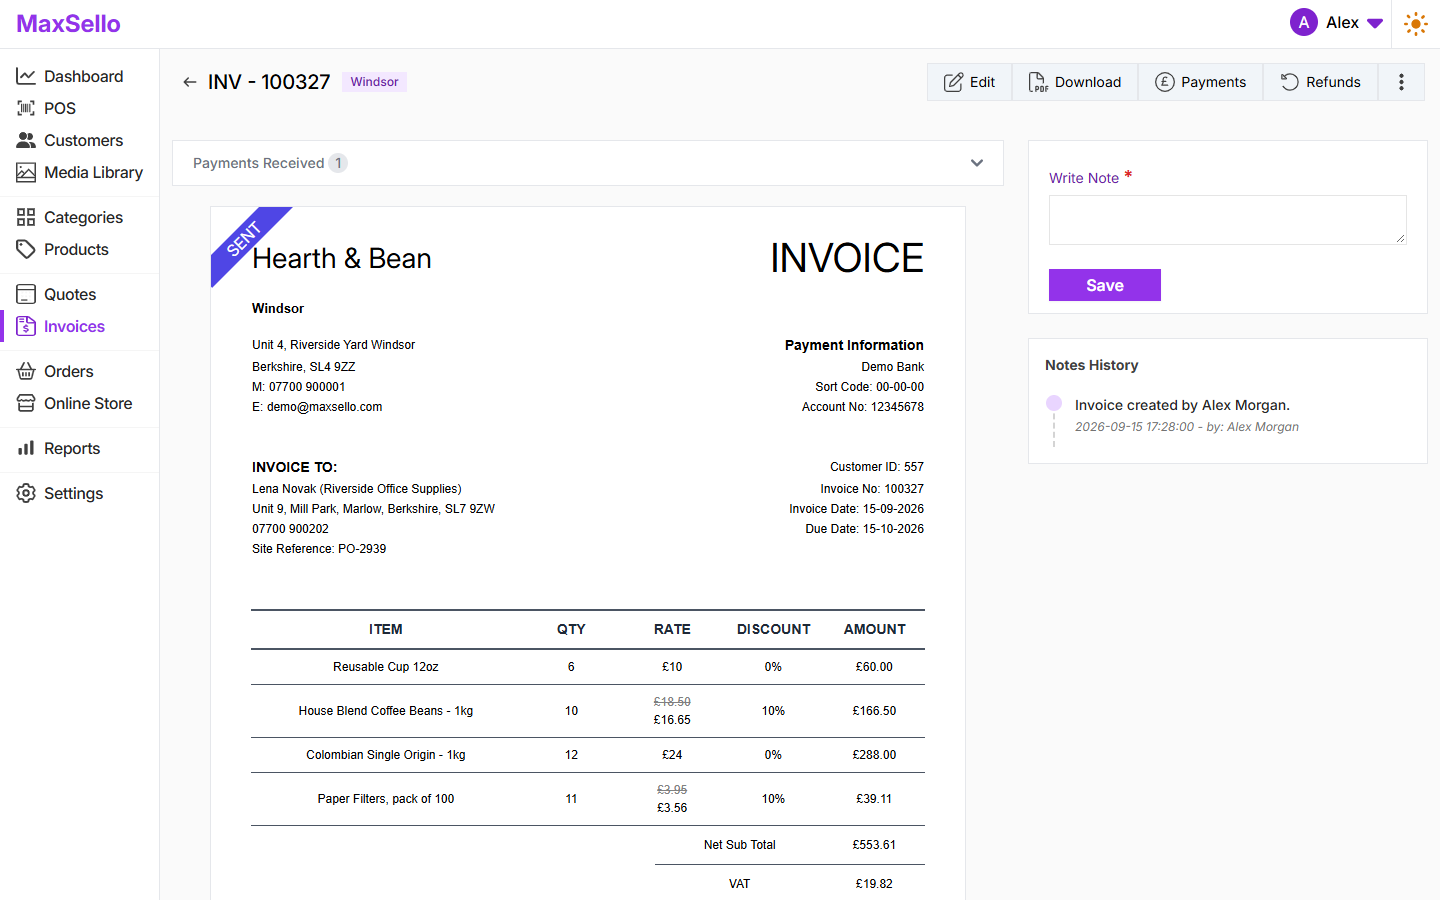Download the invoice as PDF
Viewport: 1440px width, 900px height.
pos(1075,82)
